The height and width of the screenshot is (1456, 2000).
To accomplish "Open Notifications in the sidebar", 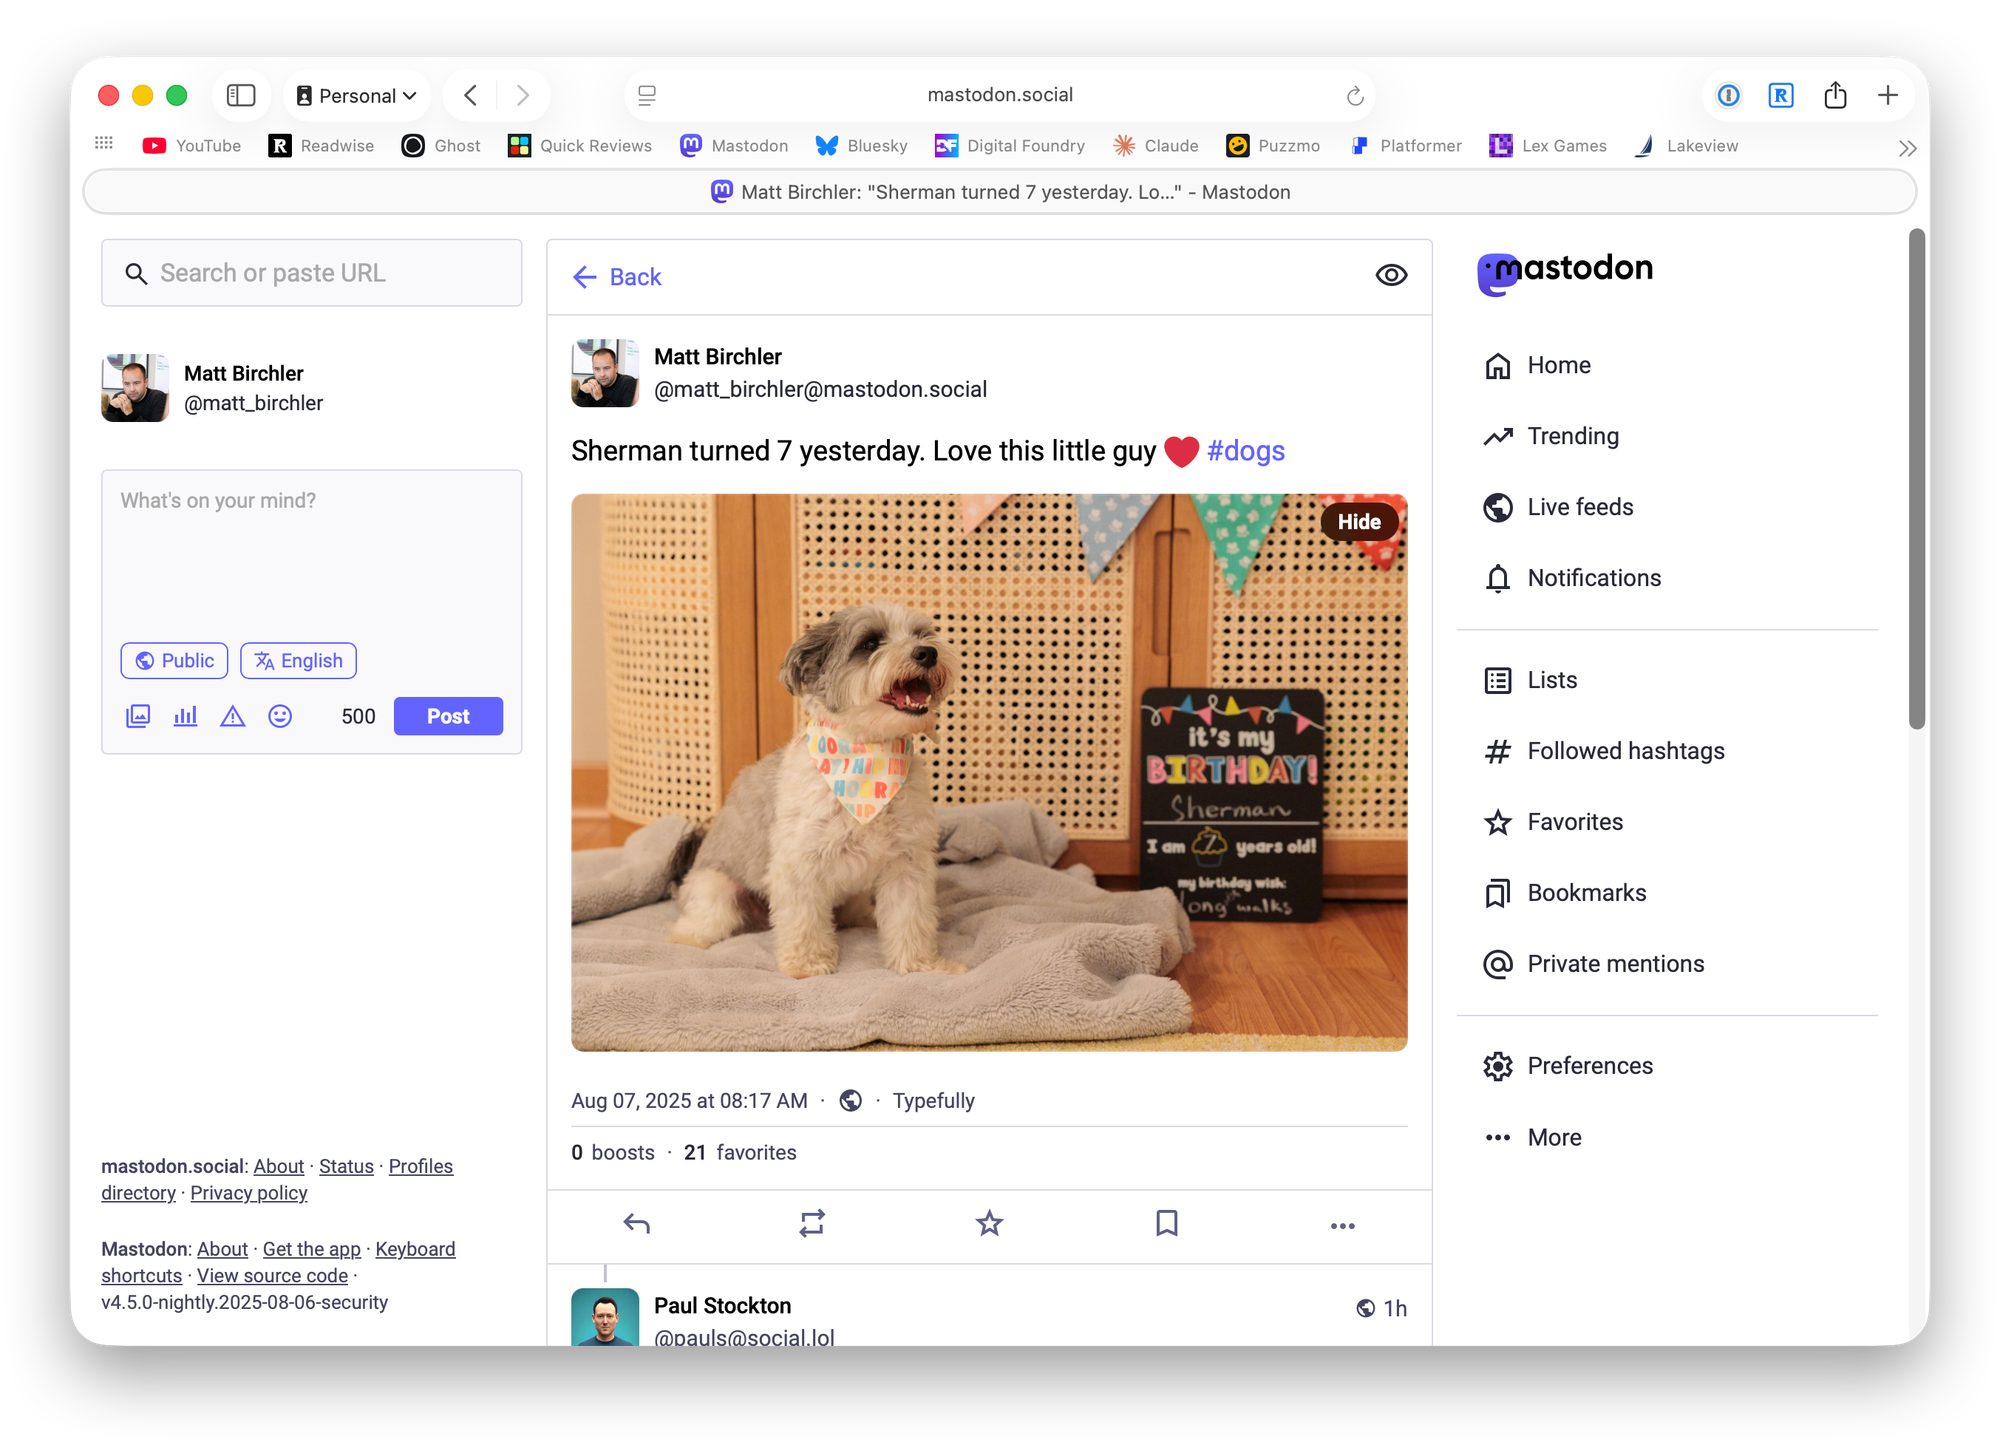I will pos(1593,578).
